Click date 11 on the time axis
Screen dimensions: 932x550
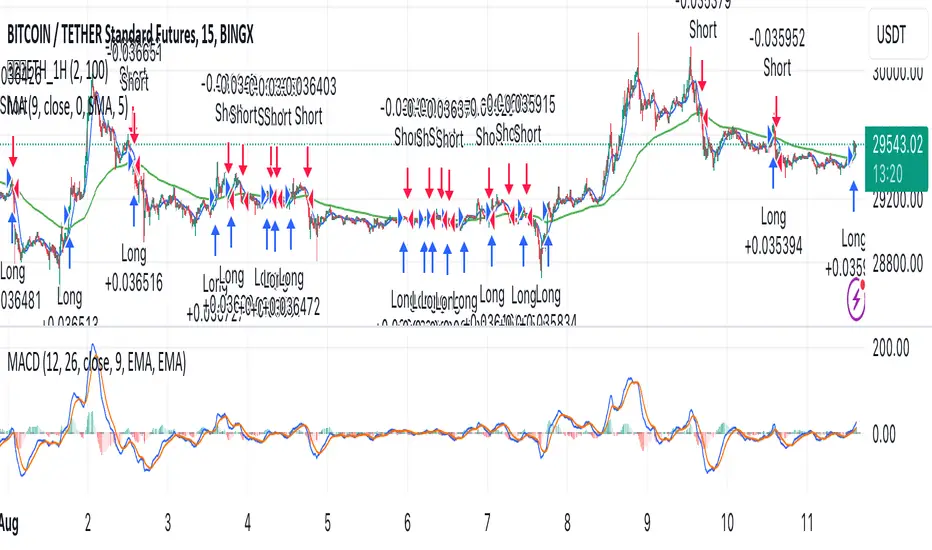tap(807, 523)
